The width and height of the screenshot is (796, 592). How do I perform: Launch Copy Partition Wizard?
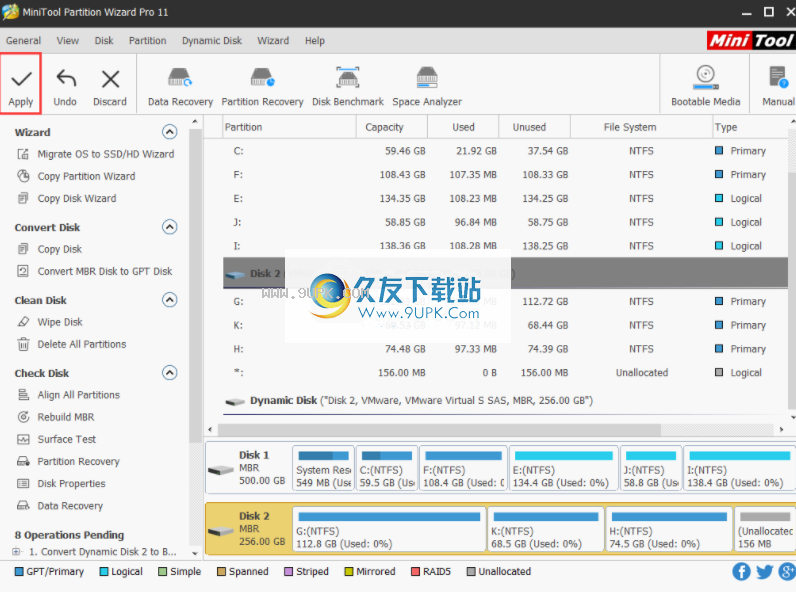(77, 176)
